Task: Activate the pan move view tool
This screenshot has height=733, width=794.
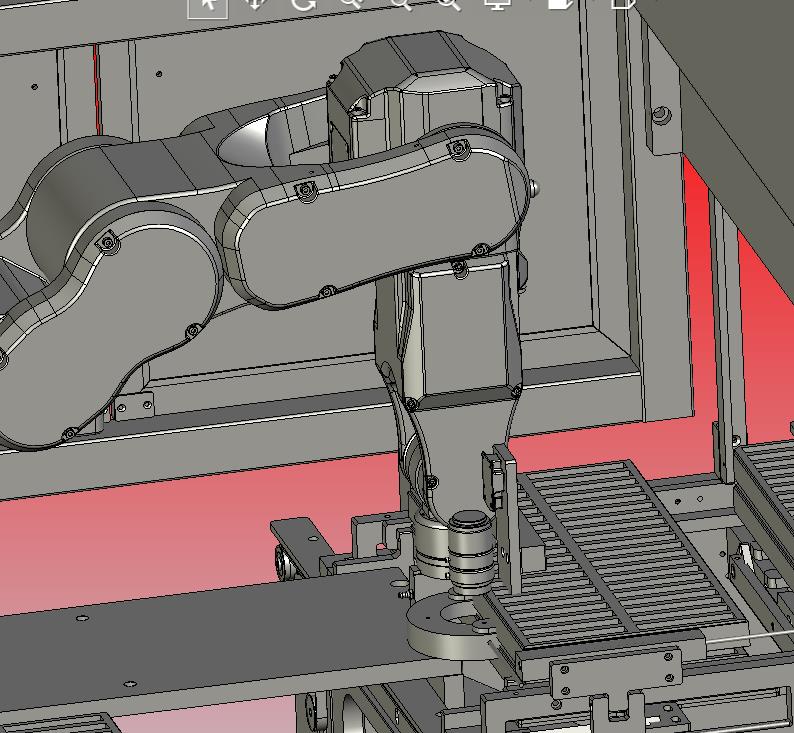Action: [256, 5]
